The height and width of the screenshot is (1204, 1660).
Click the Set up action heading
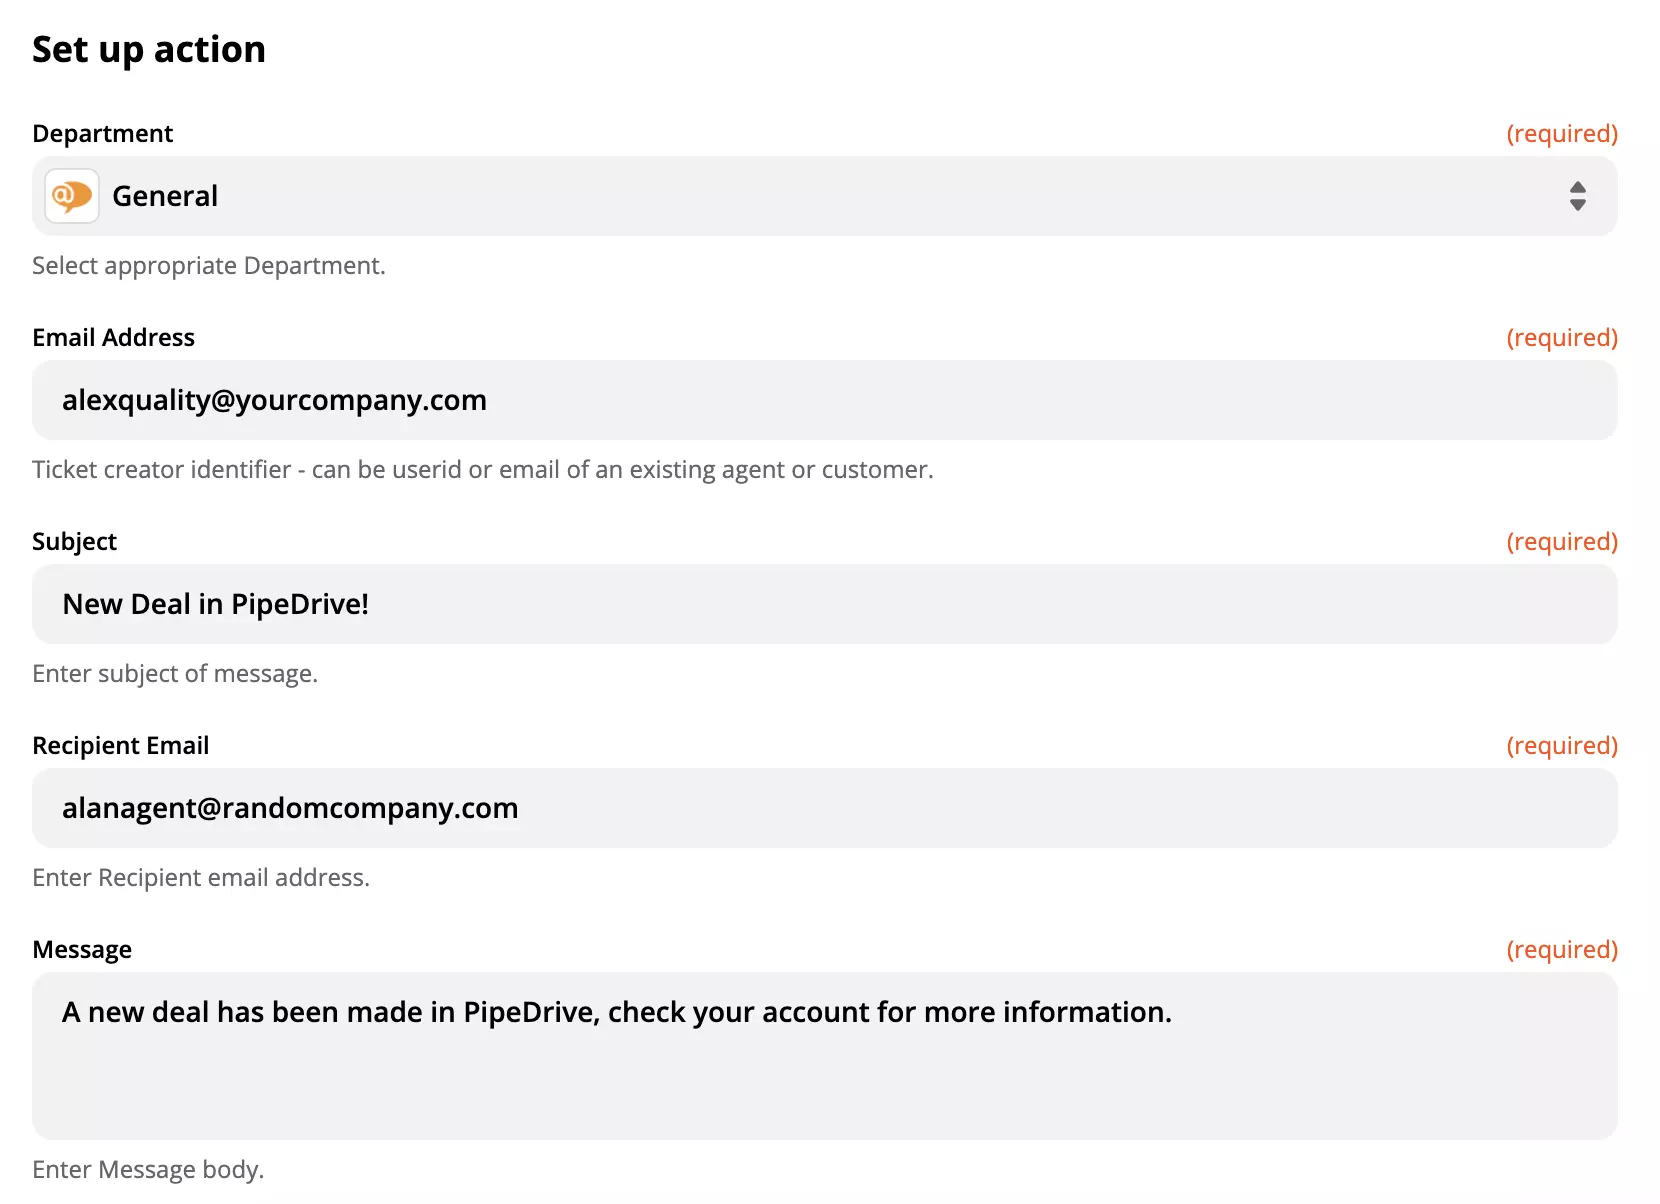click(149, 48)
